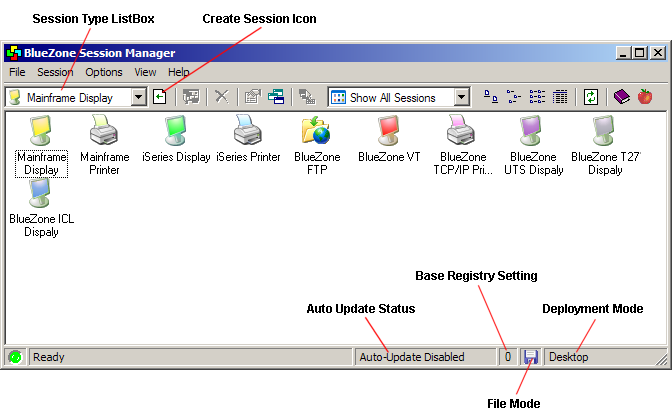Click the grayed-out networked computers toolbar icon
The image size is (672, 420).
[x=307, y=97]
